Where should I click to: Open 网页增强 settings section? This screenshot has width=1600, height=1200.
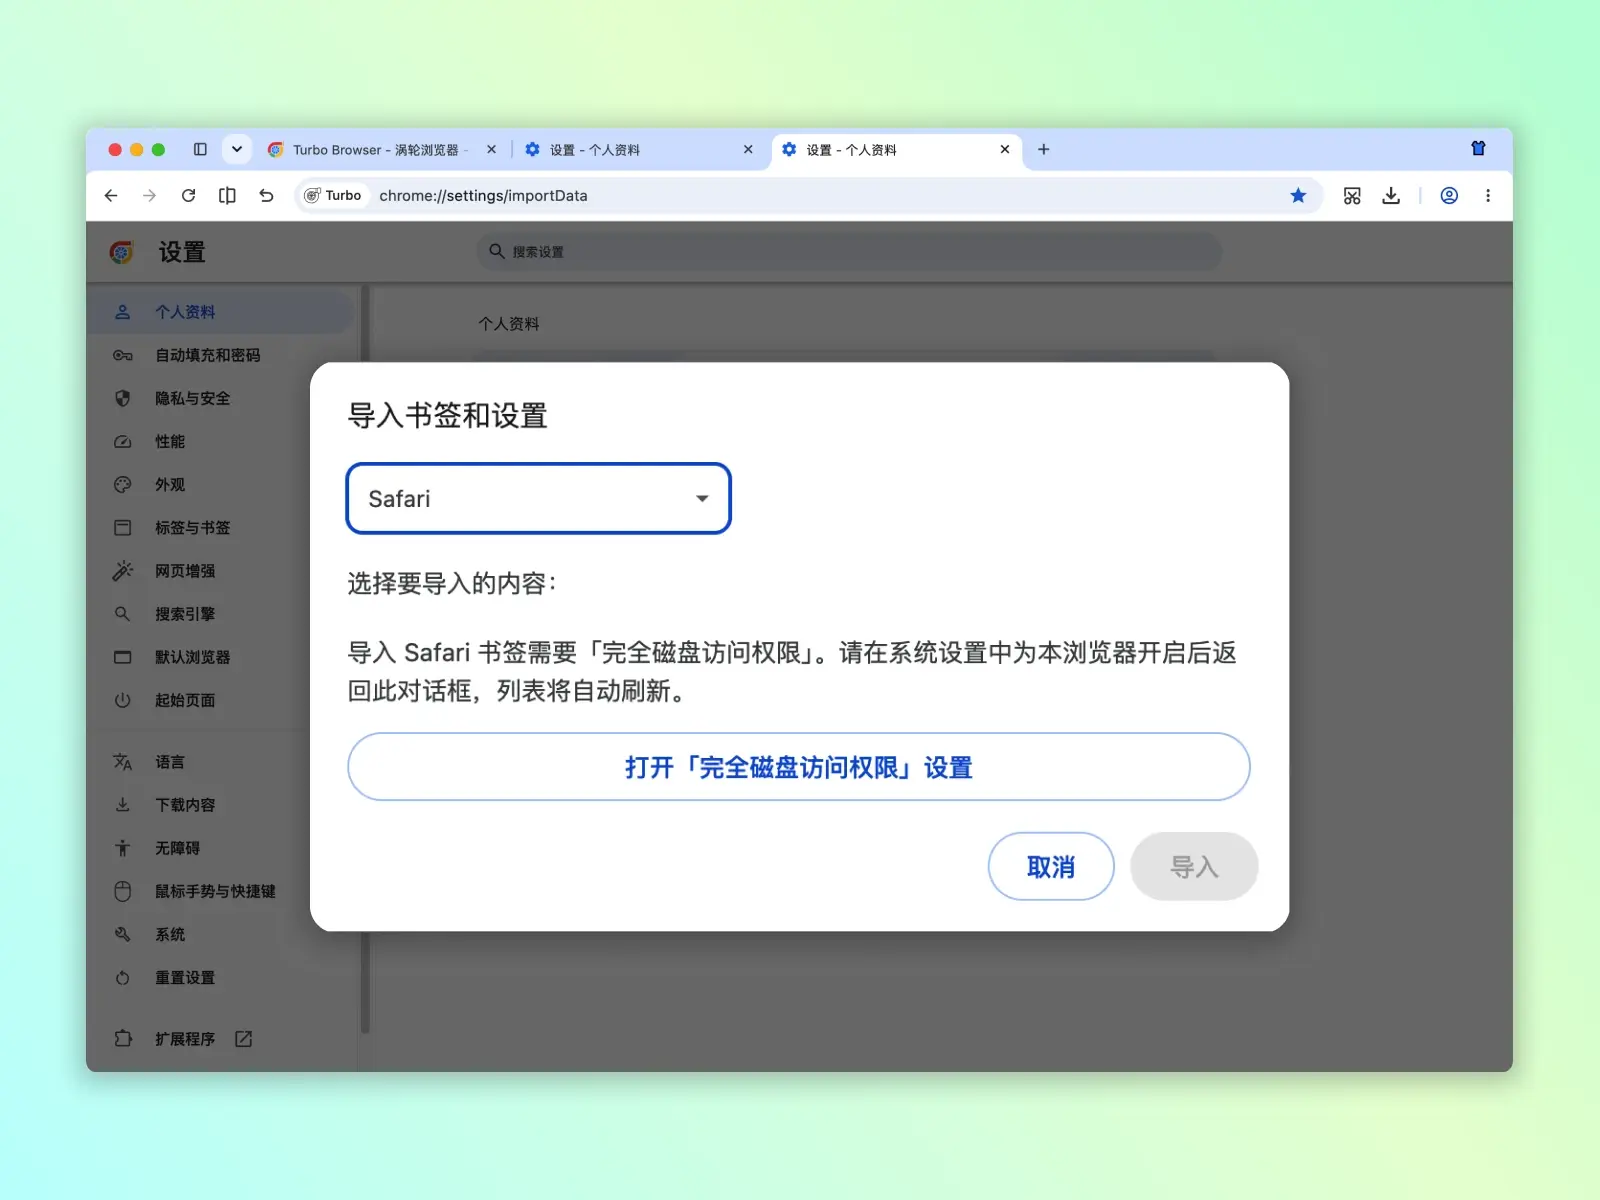220,571
